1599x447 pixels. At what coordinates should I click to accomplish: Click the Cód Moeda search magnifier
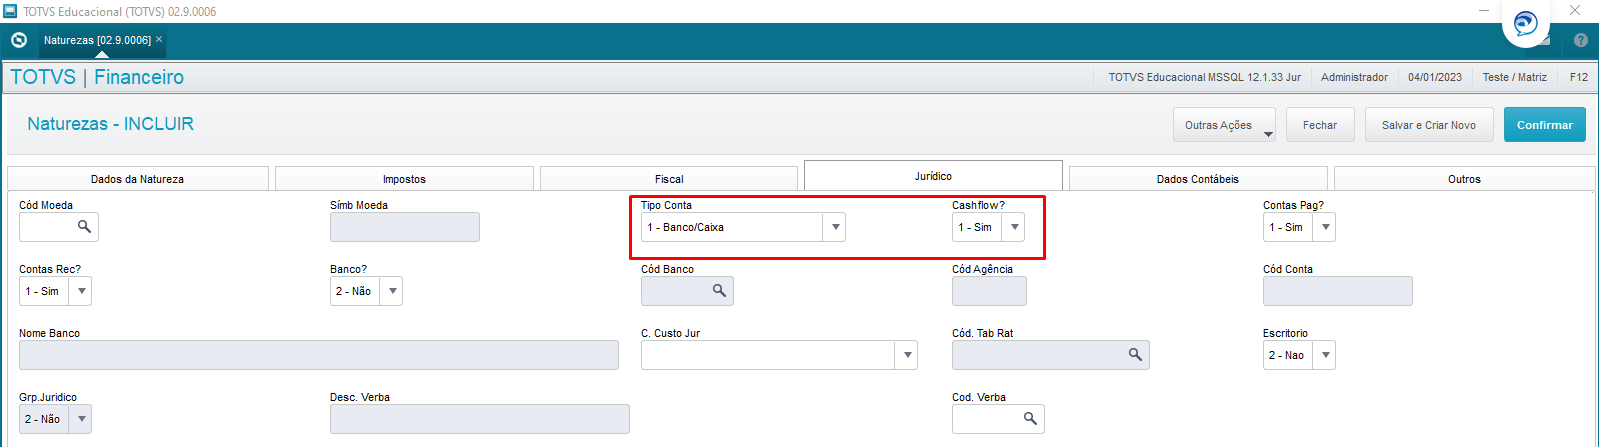pos(85,227)
